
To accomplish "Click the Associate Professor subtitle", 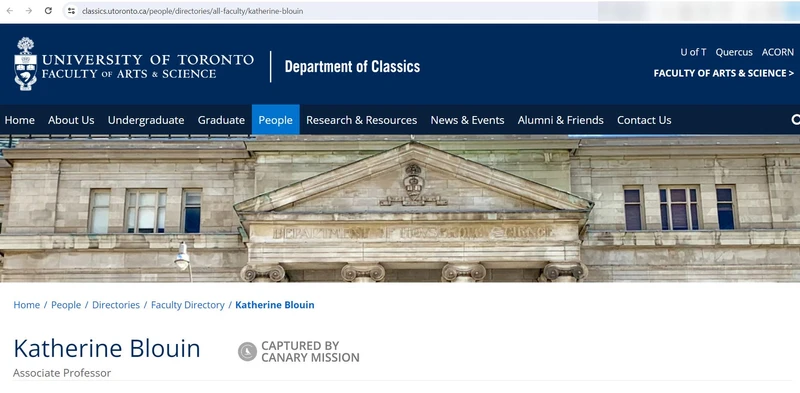I will click(62, 373).
